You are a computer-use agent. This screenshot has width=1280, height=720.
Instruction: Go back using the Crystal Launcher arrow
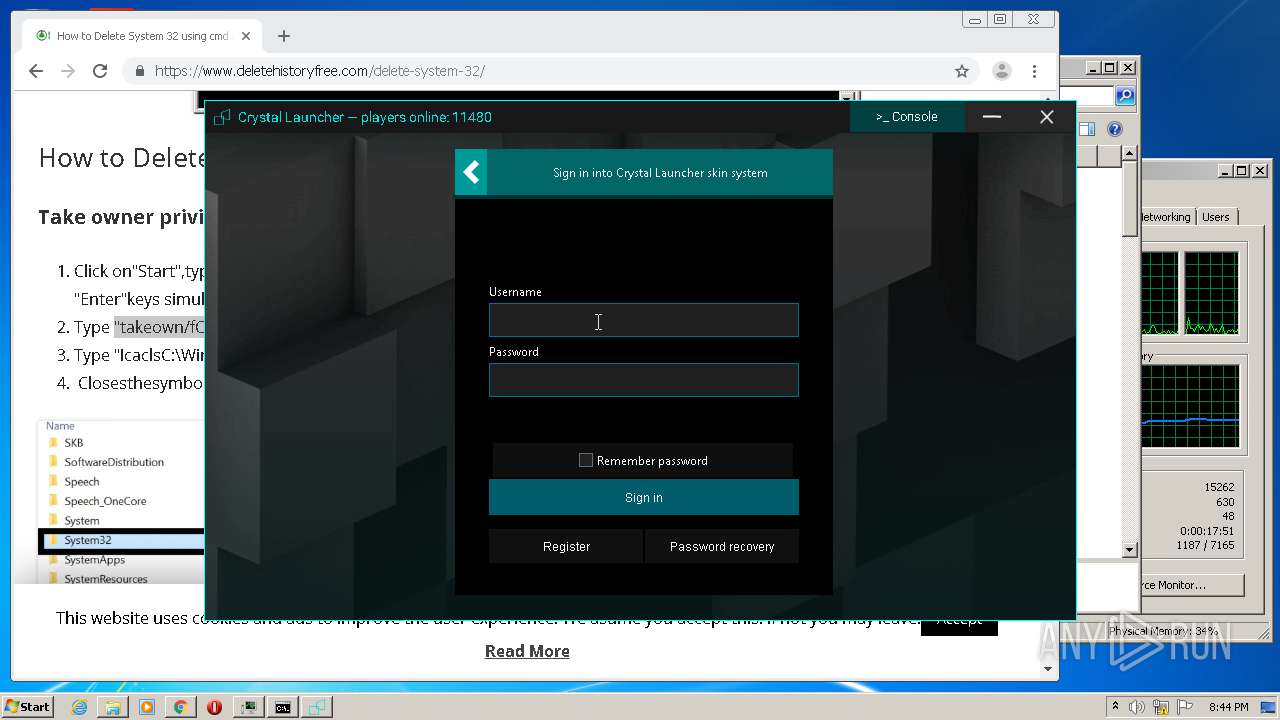471,173
